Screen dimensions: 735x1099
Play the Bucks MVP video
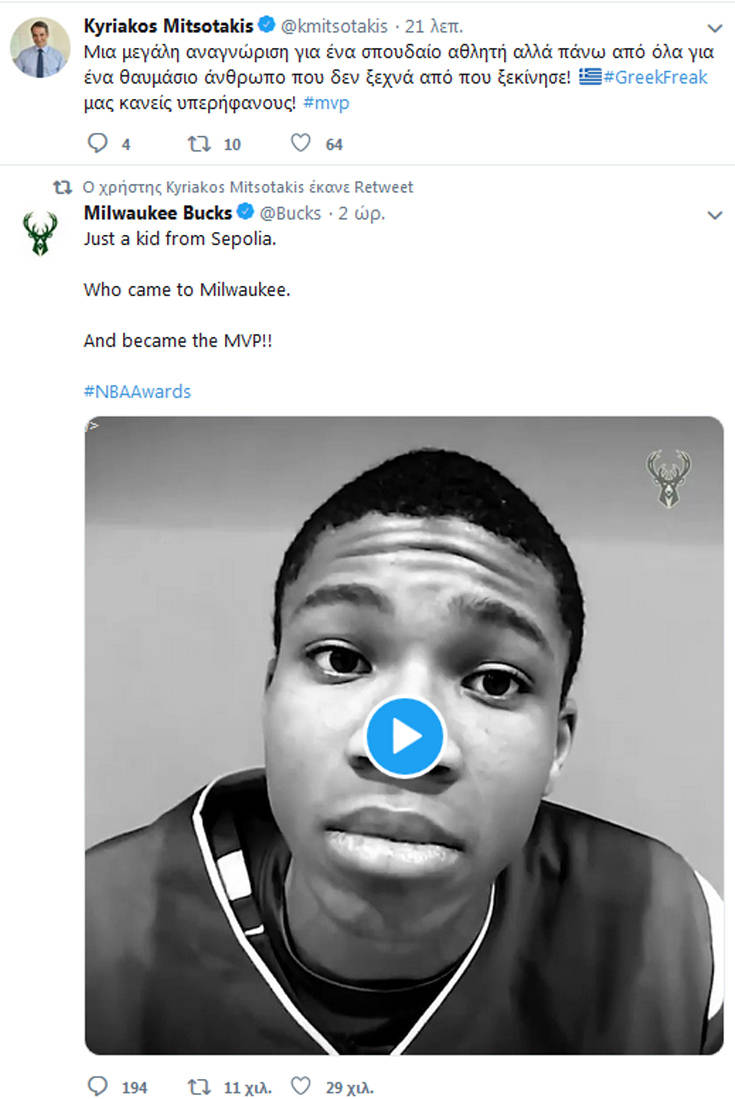(404, 736)
